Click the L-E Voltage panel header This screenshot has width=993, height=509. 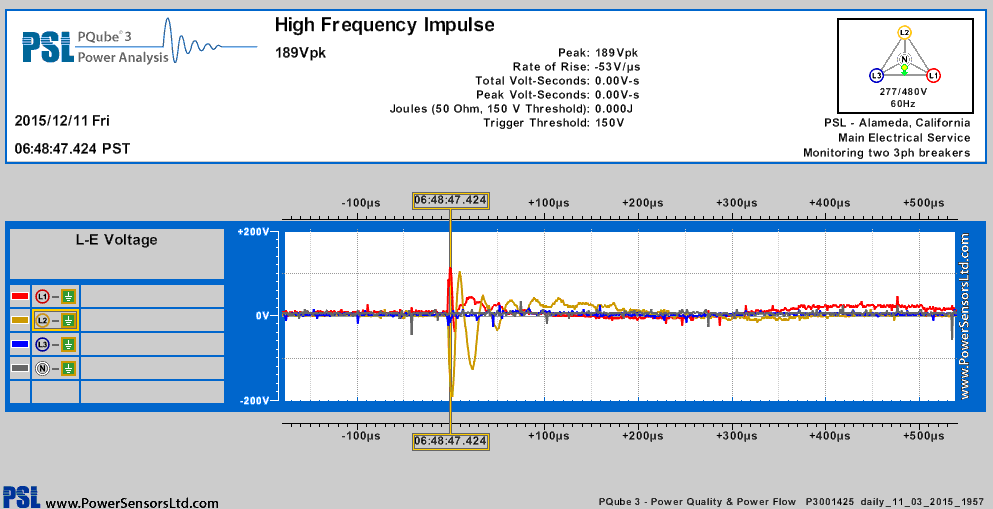point(116,240)
